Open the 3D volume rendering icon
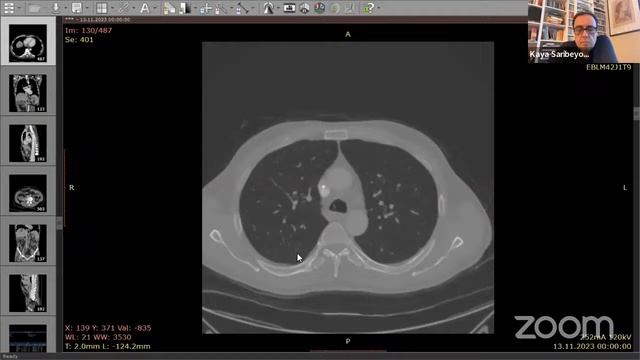The image size is (640, 360). (320, 8)
